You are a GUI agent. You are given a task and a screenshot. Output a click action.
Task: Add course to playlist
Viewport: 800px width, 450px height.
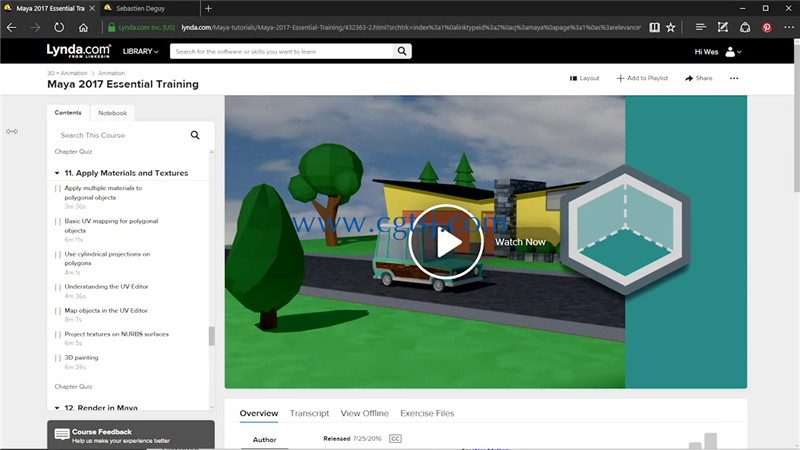coord(642,78)
